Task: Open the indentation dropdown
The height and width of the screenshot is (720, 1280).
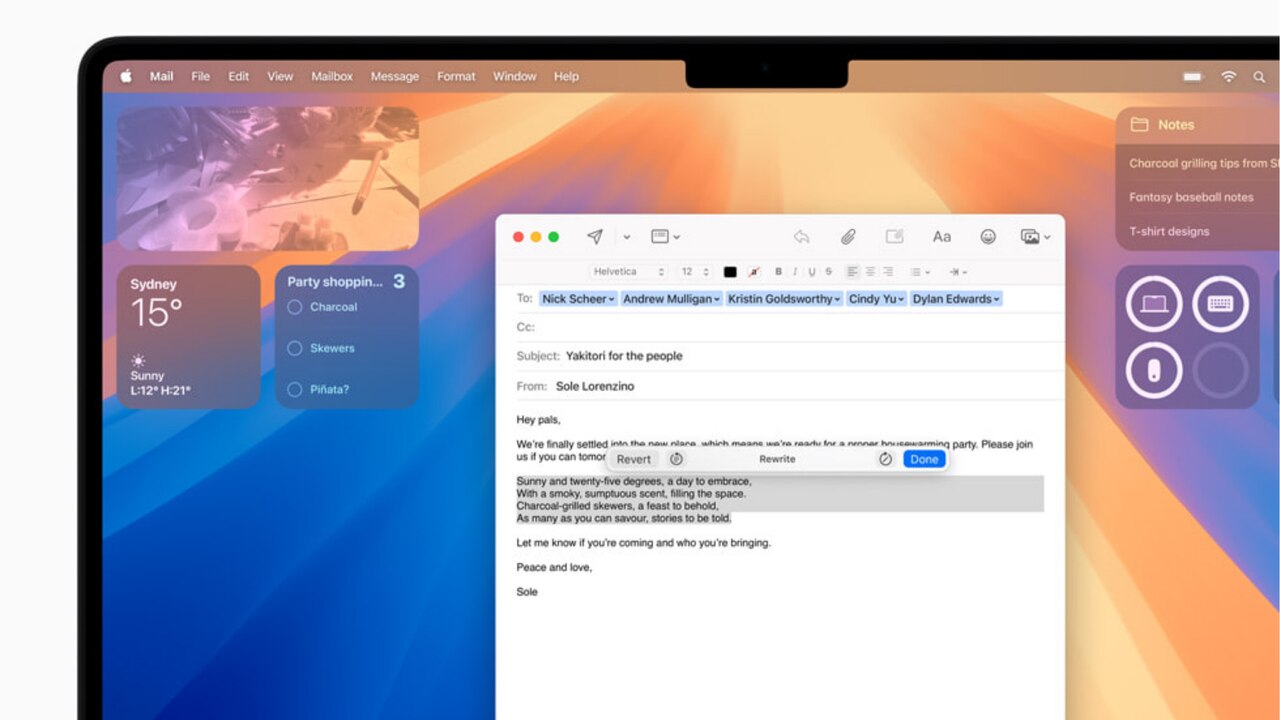Action: click(x=958, y=272)
